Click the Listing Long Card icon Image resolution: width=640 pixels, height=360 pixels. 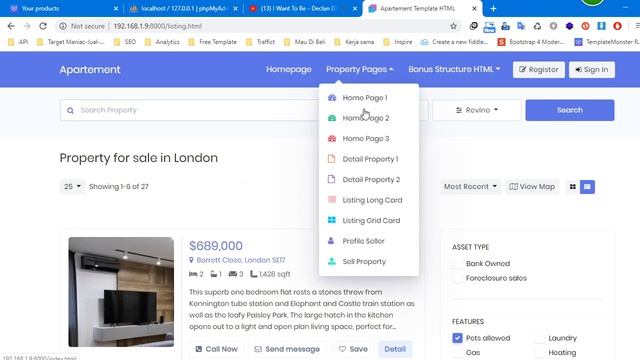click(332, 200)
